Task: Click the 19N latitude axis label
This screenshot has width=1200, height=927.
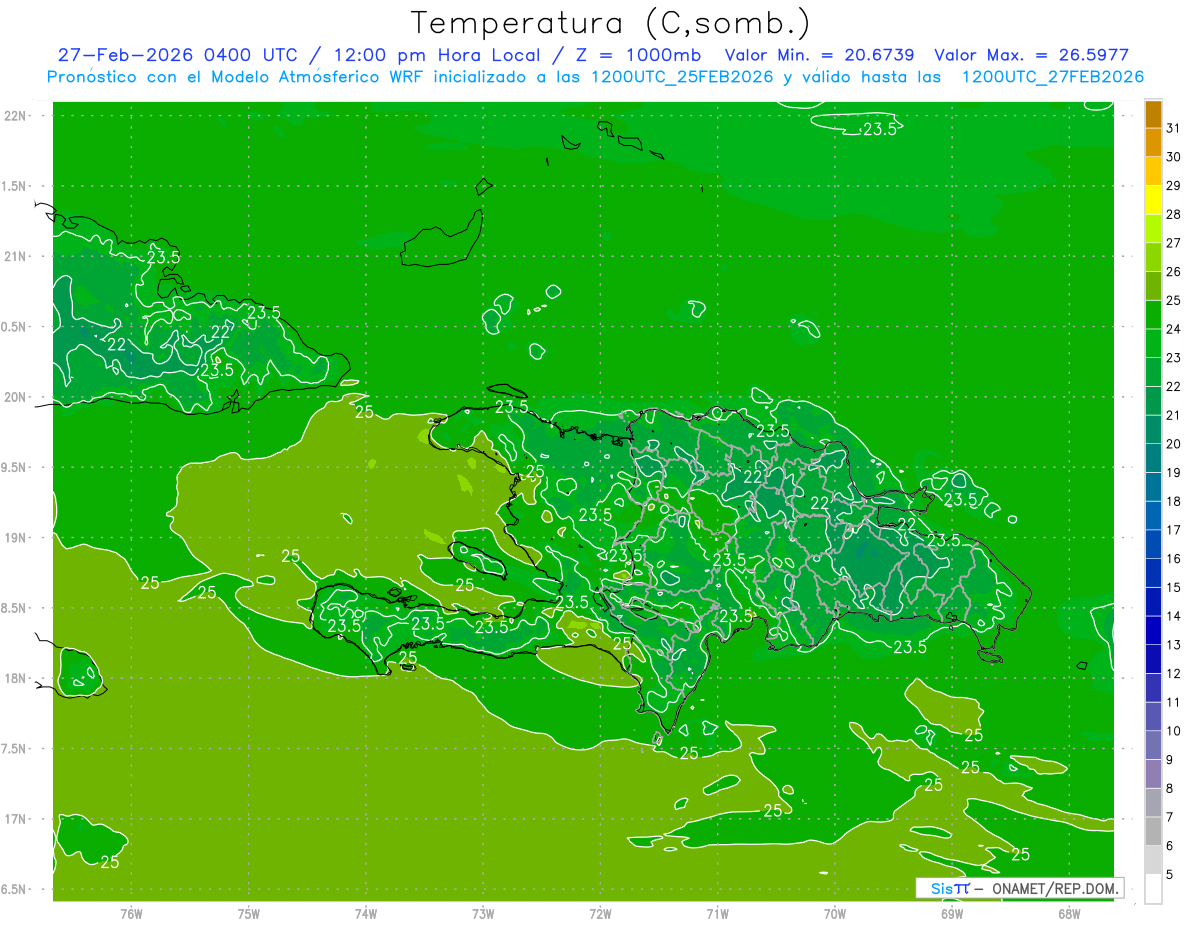Action: point(16,538)
